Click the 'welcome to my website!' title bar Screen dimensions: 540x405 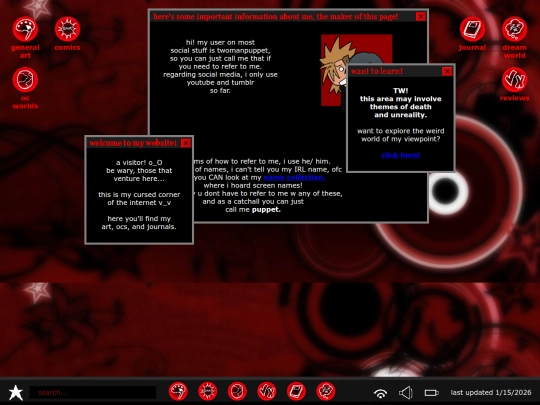click(139, 143)
